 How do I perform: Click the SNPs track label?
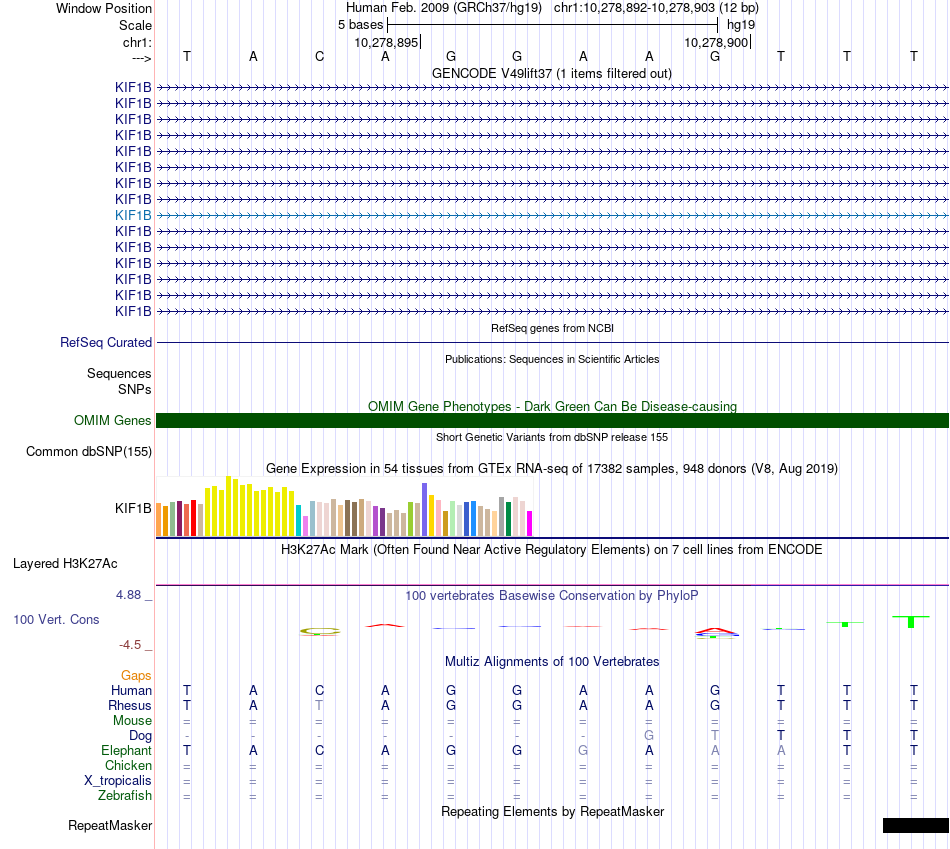tap(135, 389)
